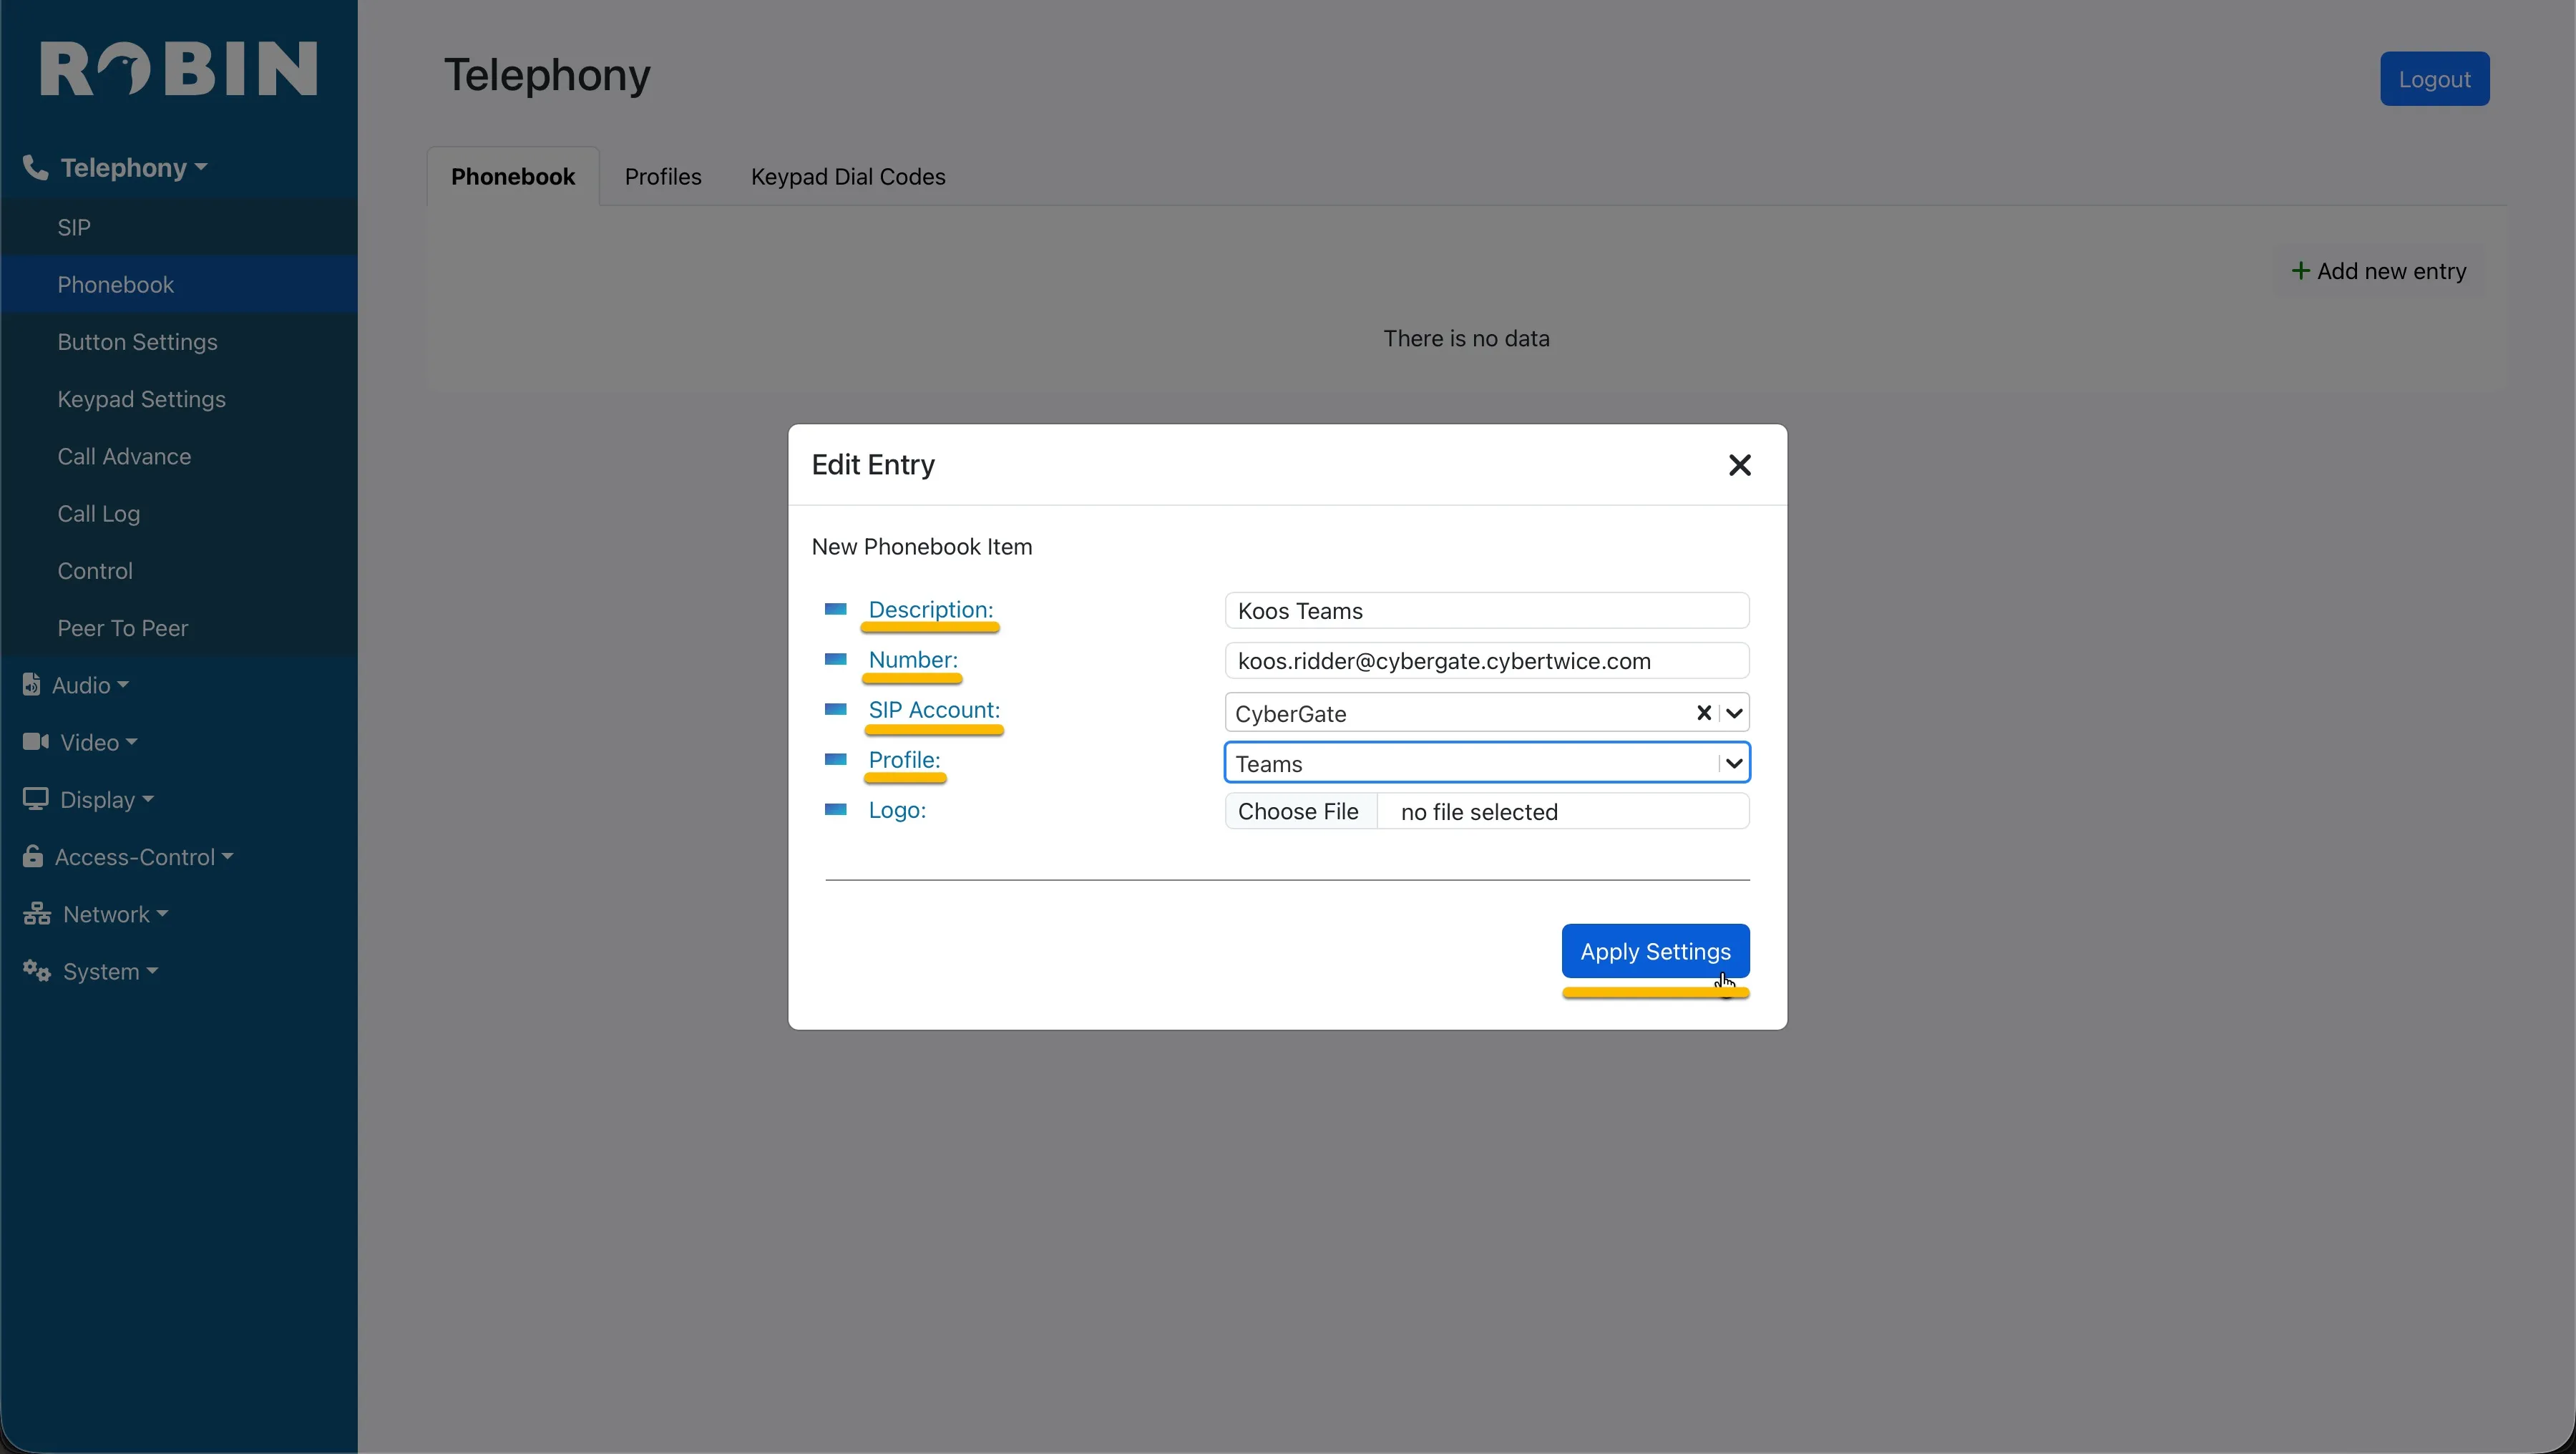Click the blue info icon beside Description
The width and height of the screenshot is (2576, 1454).
point(835,608)
